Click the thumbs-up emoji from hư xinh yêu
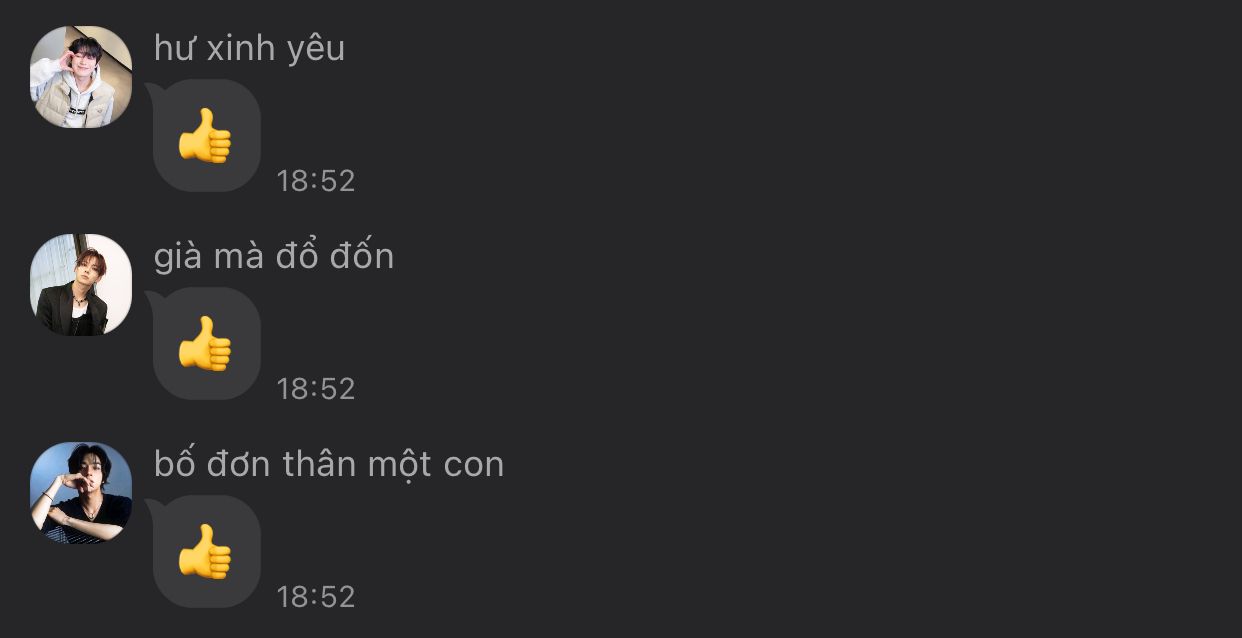The image size is (1242, 638). click(x=205, y=136)
